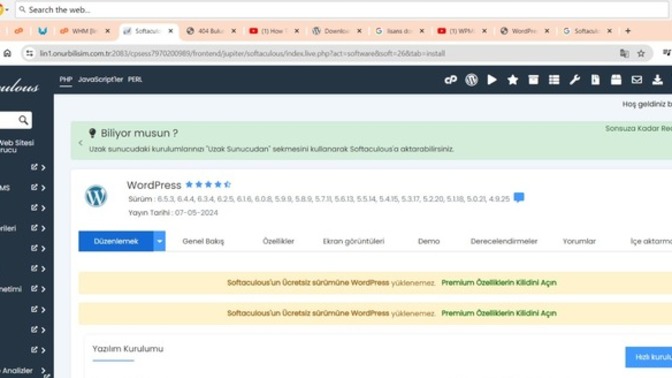Open the Genel Bakış tab

203,241
